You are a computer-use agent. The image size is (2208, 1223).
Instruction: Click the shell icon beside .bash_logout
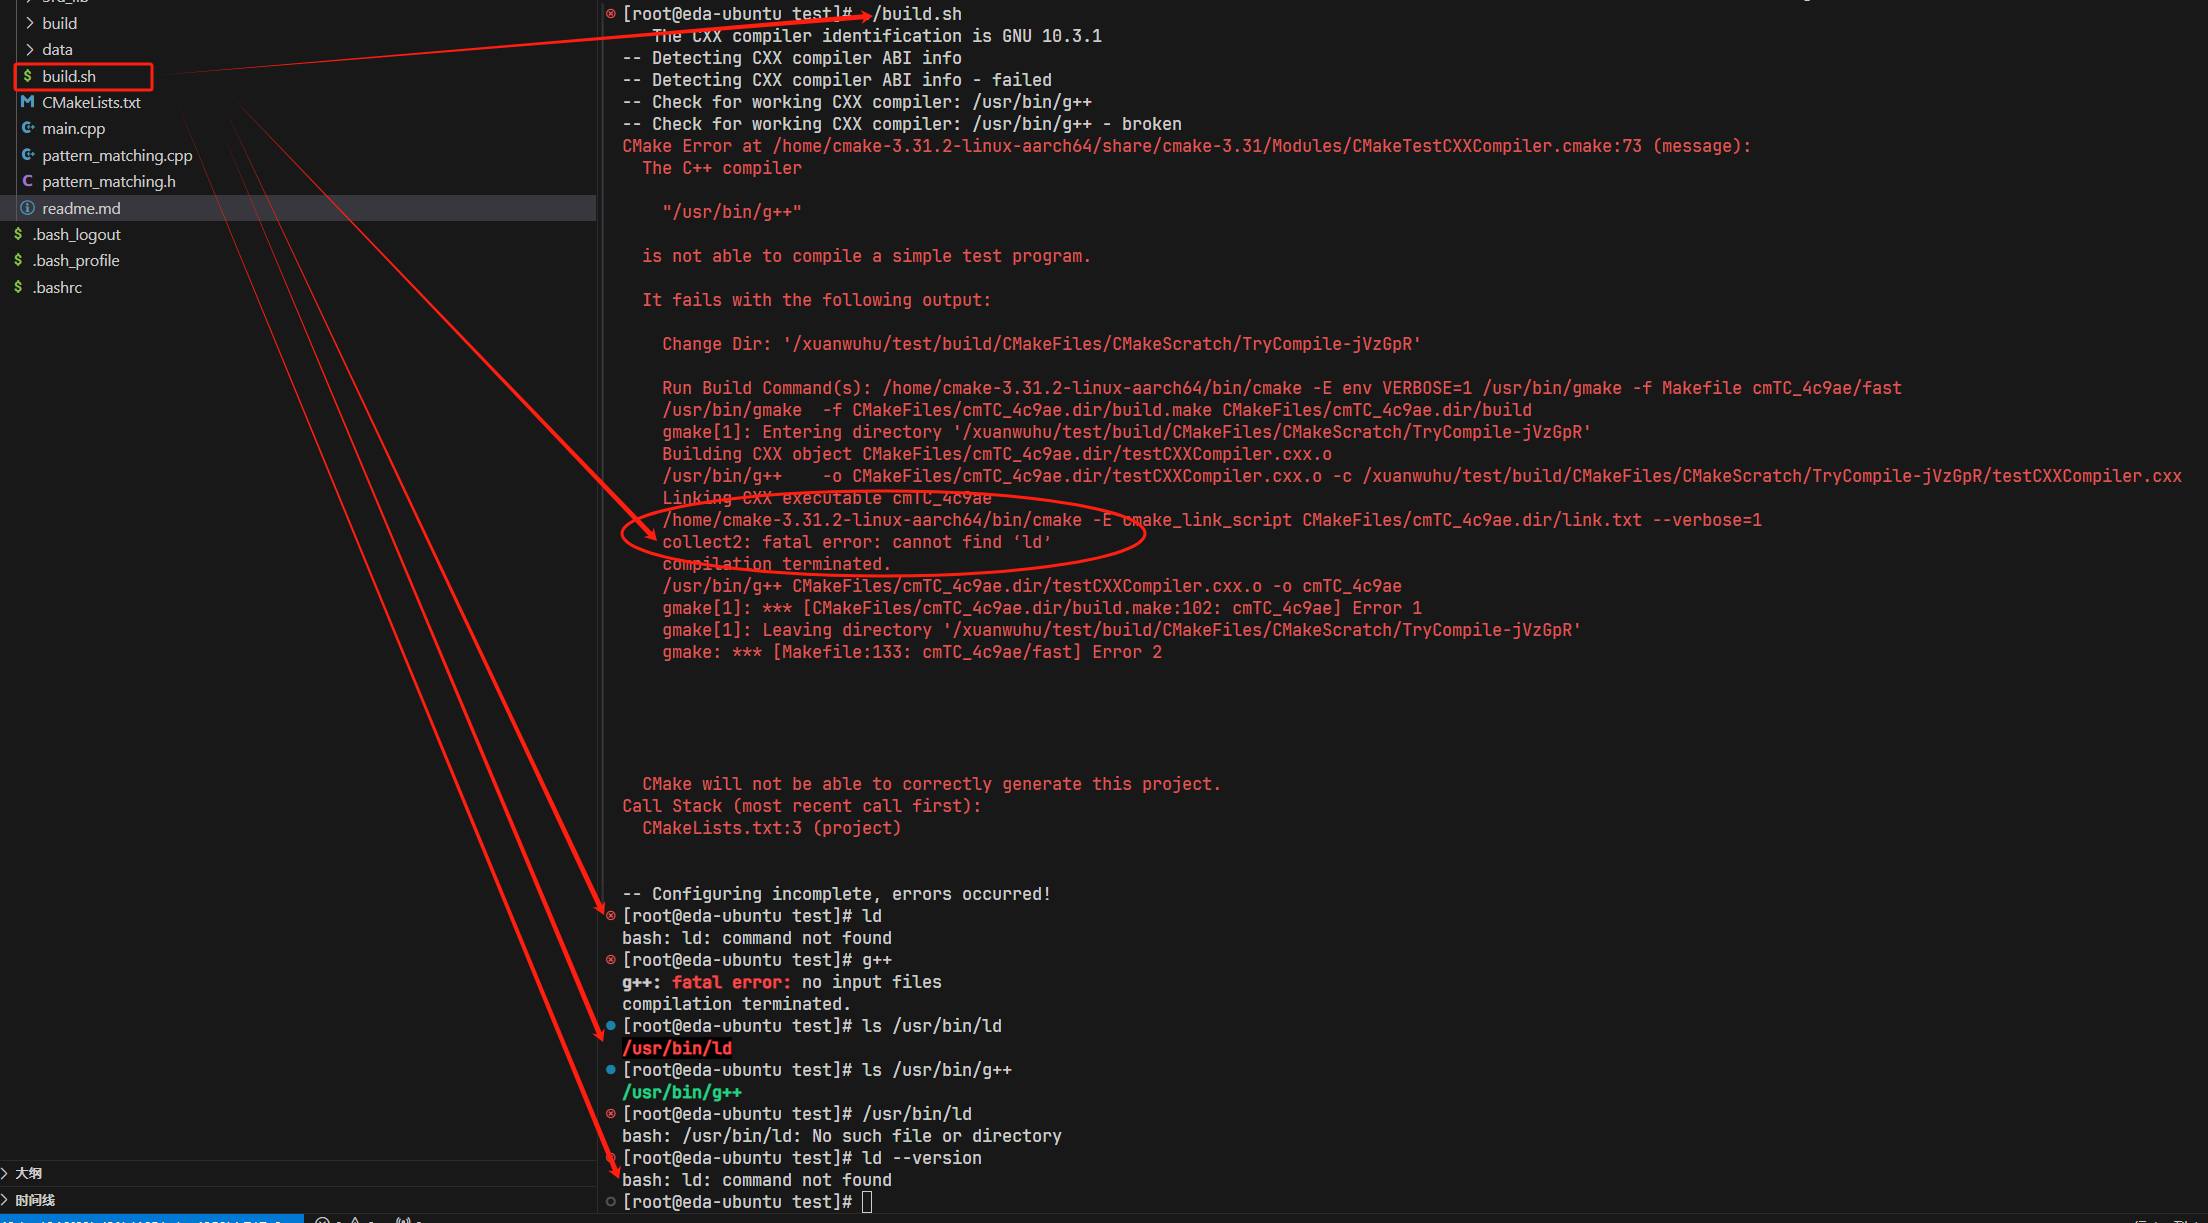(18, 234)
